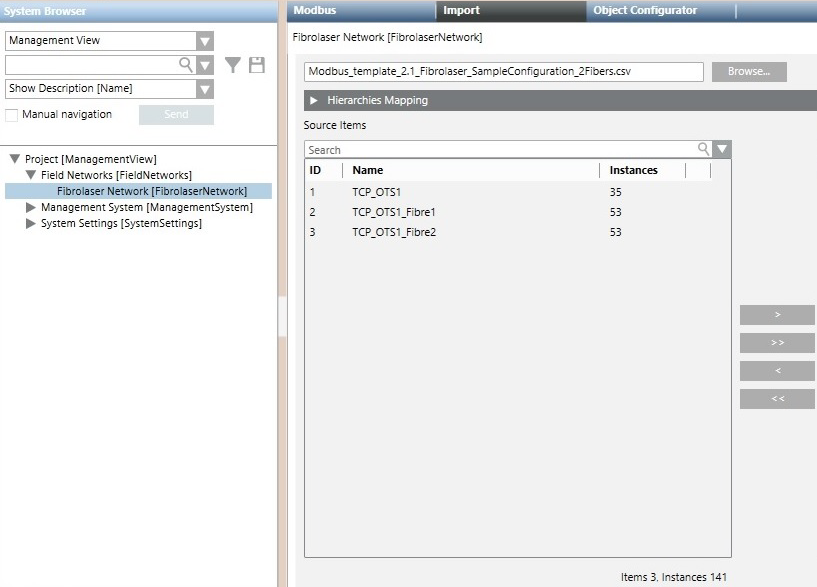Click the magnifier icon in System Browser search
Screen dimensions: 817x587
185,65
